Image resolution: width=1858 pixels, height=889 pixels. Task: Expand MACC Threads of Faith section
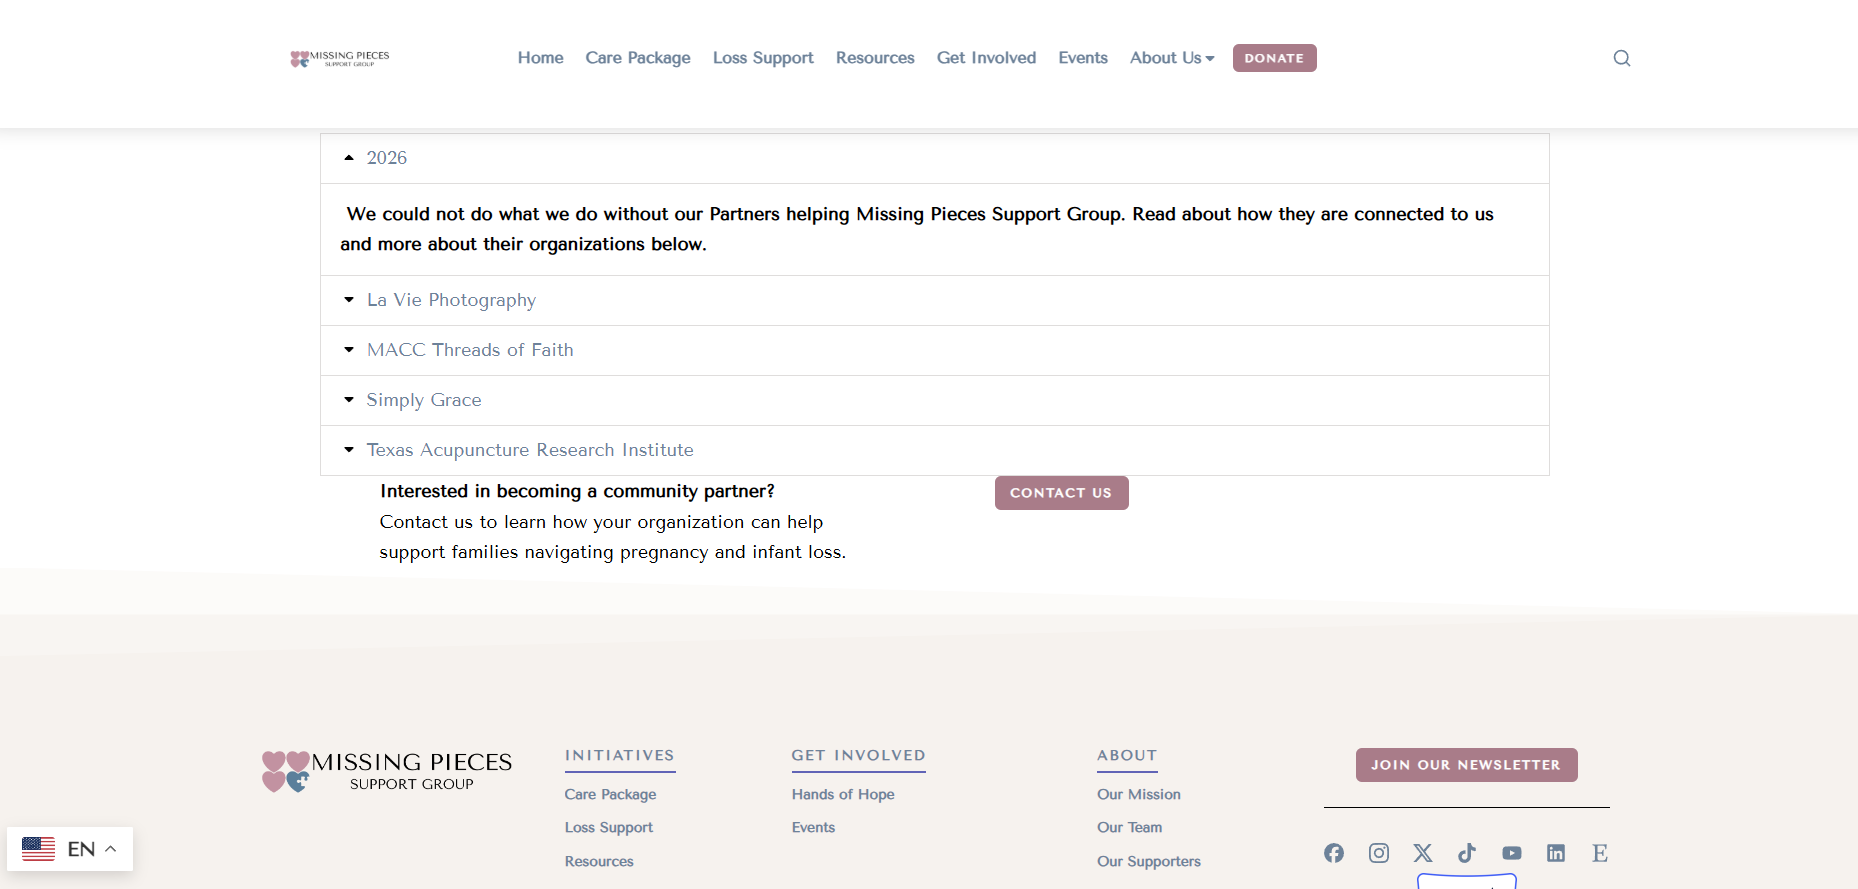[x=470, y=350]
